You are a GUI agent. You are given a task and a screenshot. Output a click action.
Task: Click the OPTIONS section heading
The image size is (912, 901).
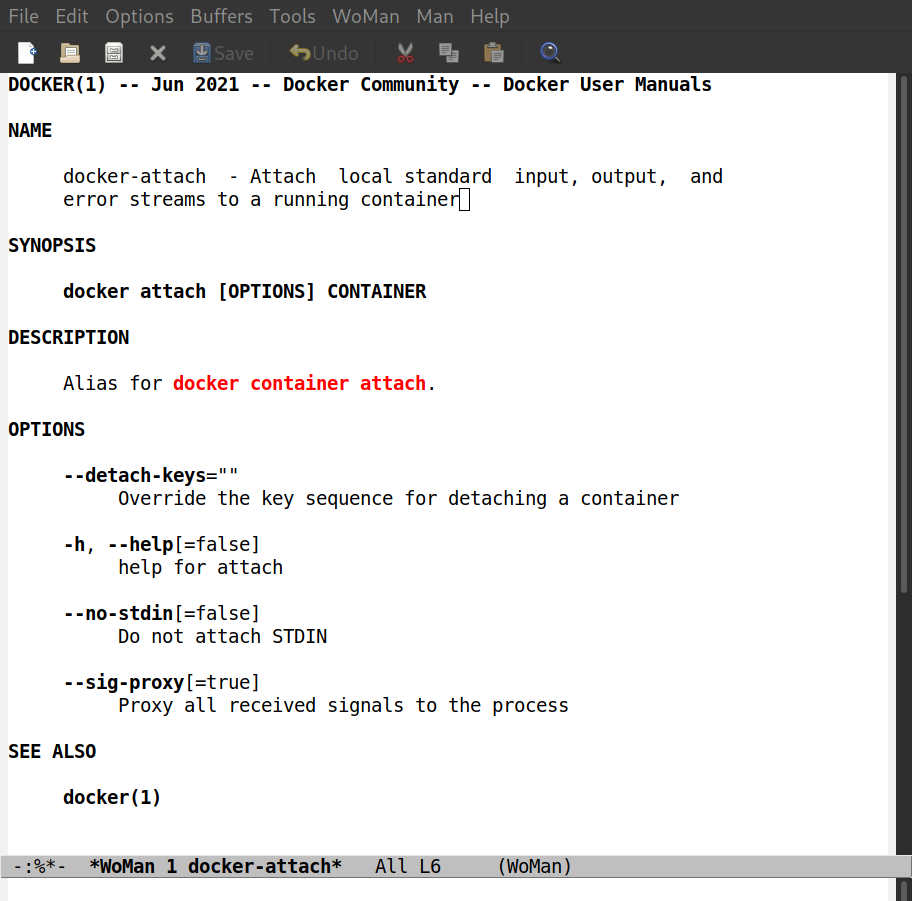pyautogui.click(x=47, y=429)
